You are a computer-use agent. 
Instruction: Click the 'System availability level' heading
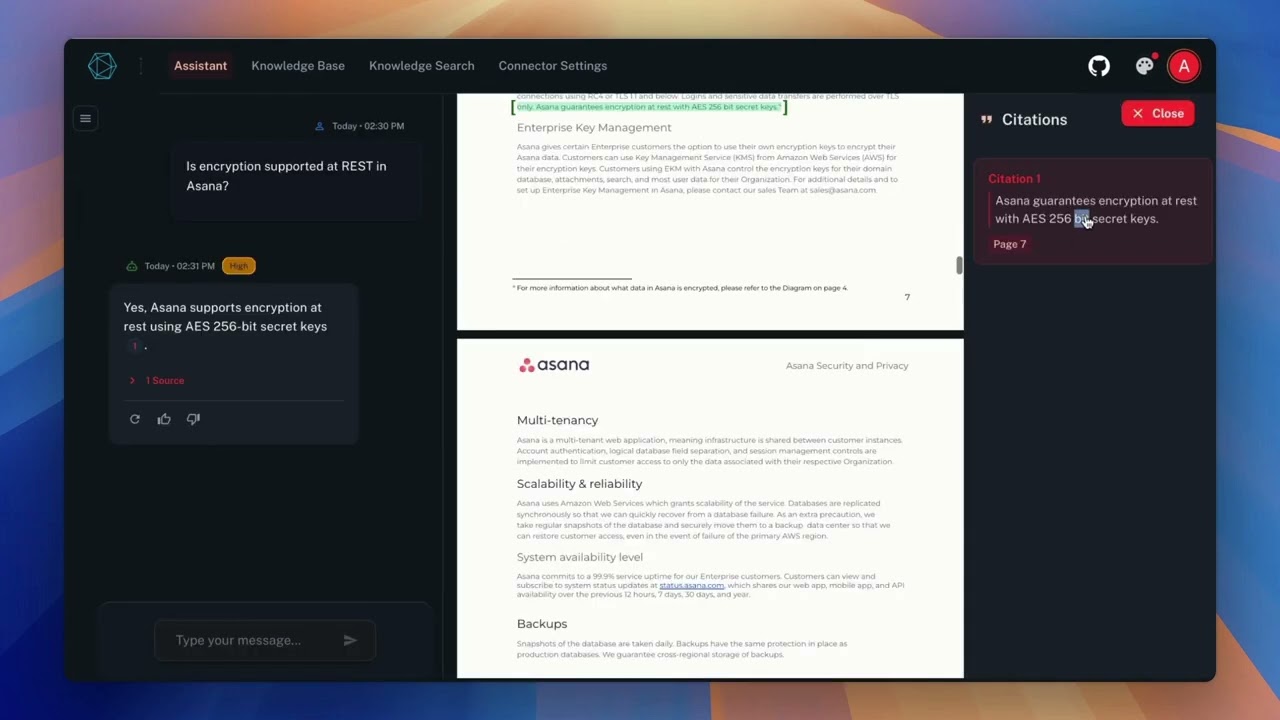coord(580,557)
